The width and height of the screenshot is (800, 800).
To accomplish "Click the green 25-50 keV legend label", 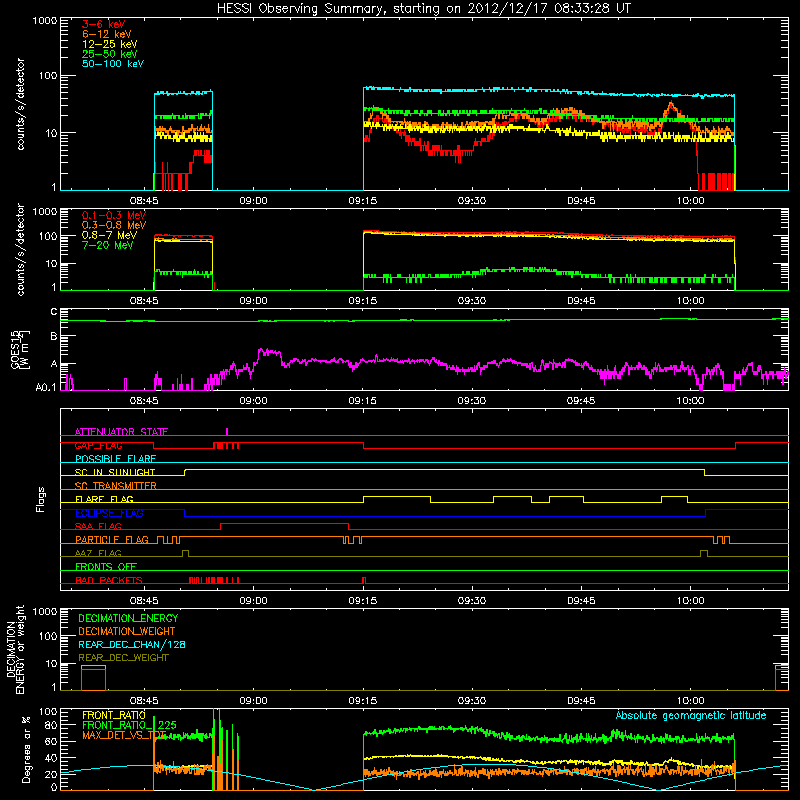I will pyautogui.click(x=109, y=54).
